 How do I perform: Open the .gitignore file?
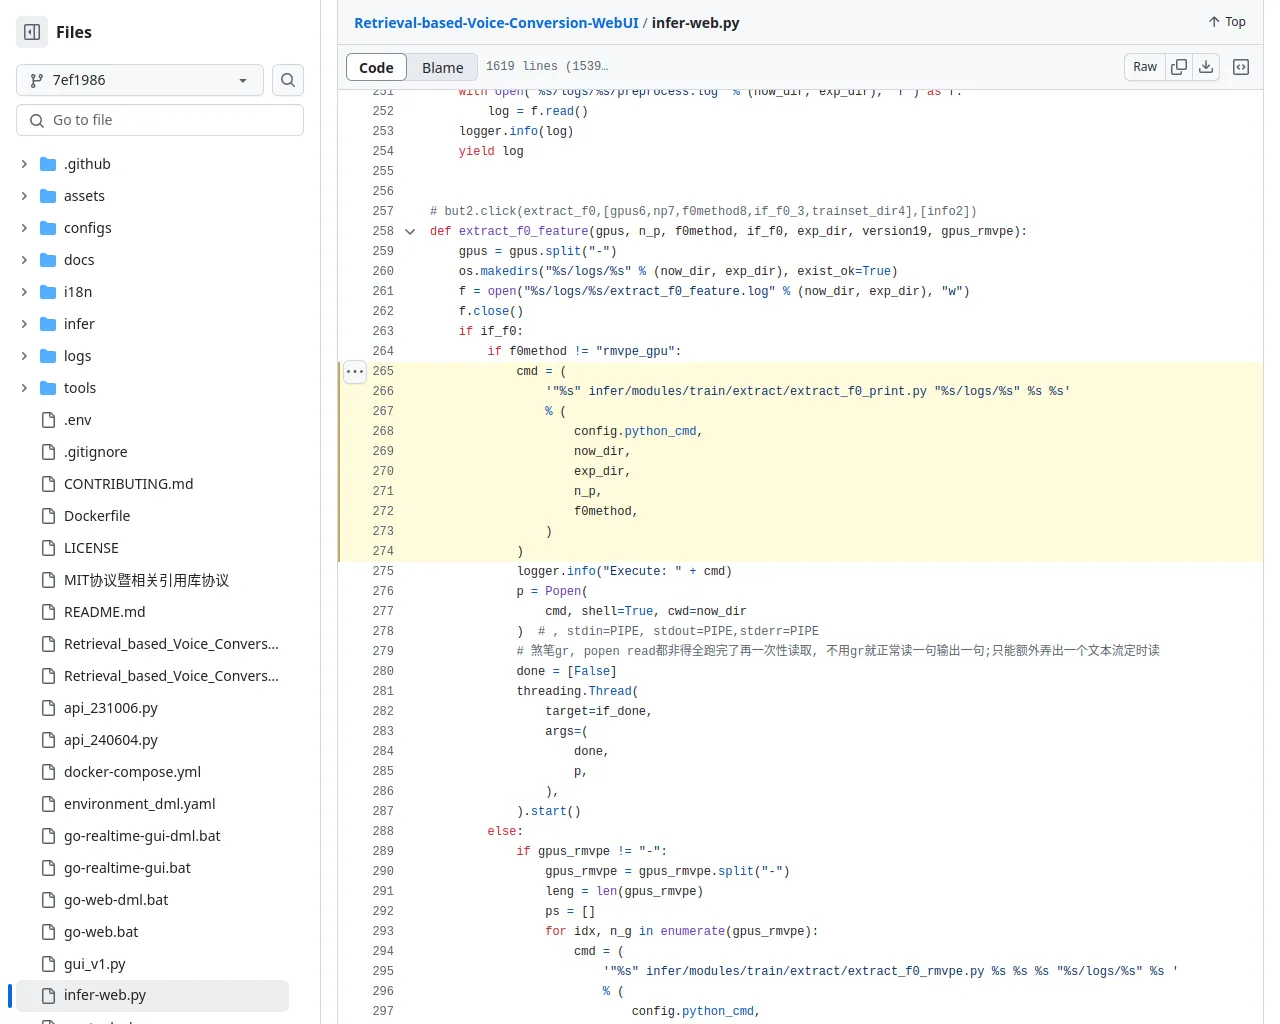(95, 452)
